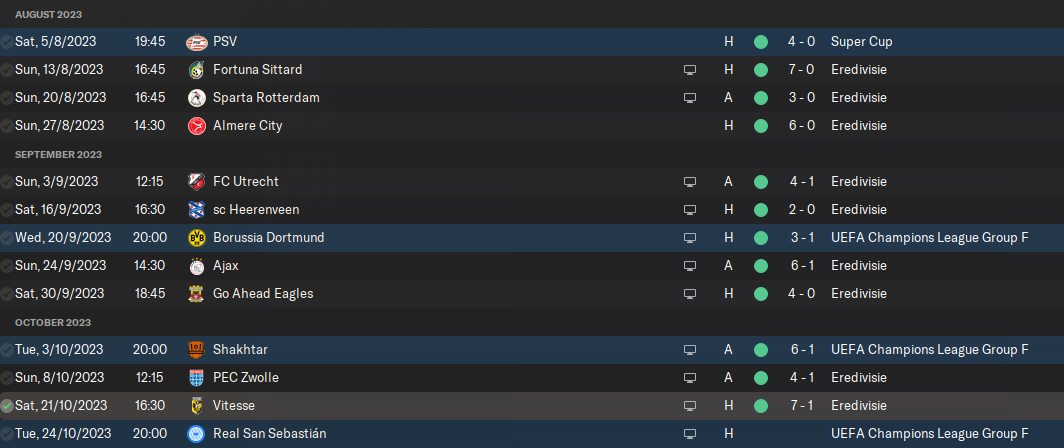Viewport: 1064px width, 448px height.
Task: Toggle green checkmark on Vitesse fixture row
Action: (7, 406)
